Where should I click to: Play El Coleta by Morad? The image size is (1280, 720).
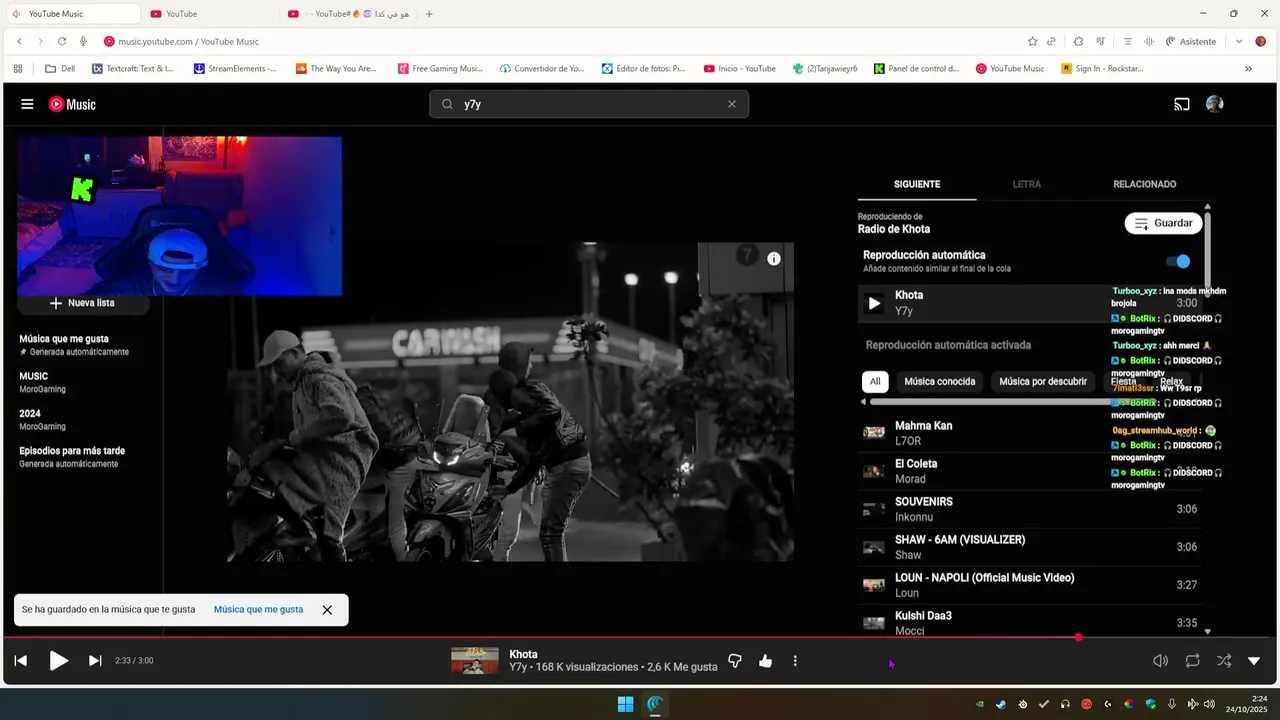(1030, 471)
